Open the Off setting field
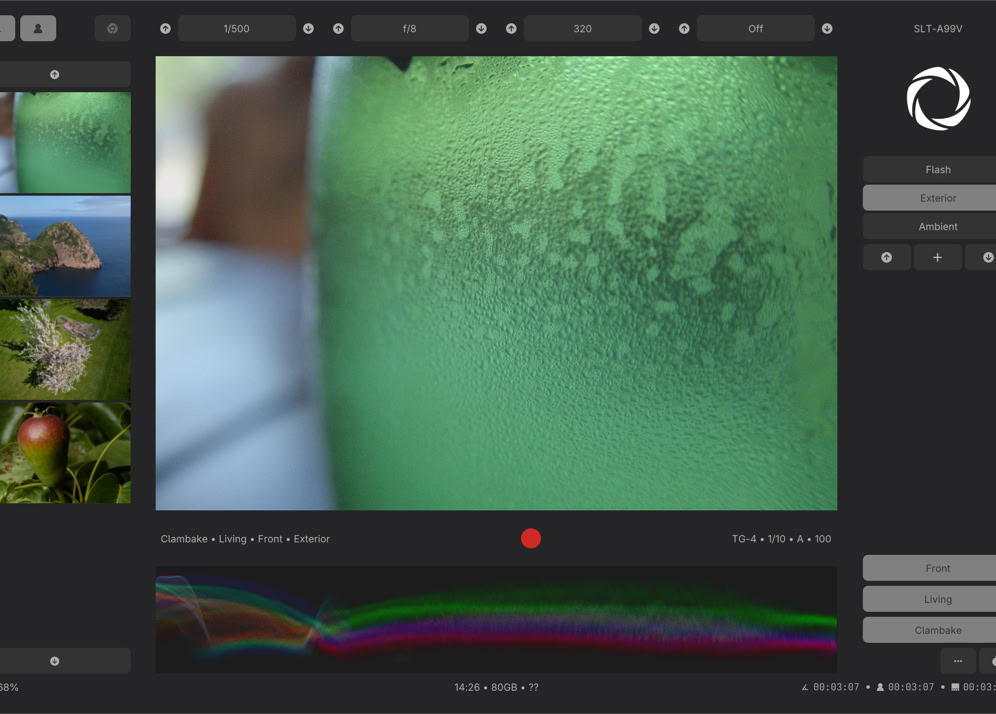The width and height of the screenshot is (996, 714). pos(755,29)
